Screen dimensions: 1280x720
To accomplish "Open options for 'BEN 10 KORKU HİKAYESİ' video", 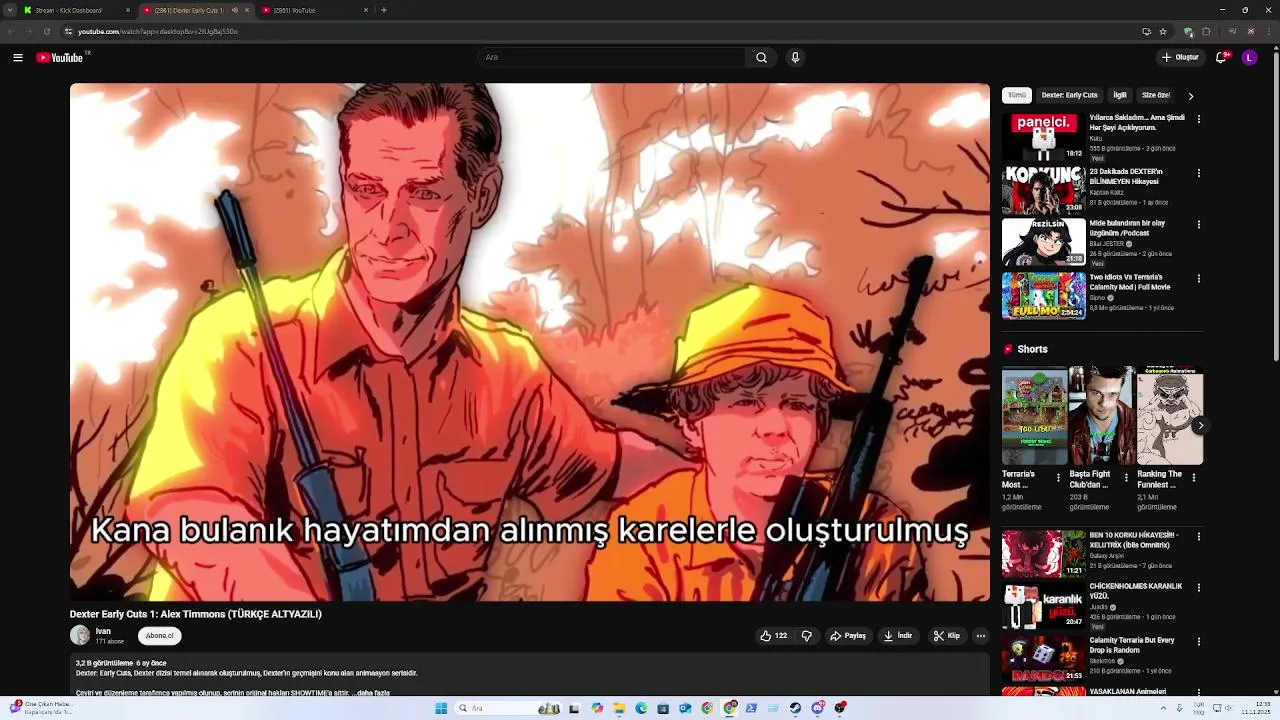I will point(1199,537).
